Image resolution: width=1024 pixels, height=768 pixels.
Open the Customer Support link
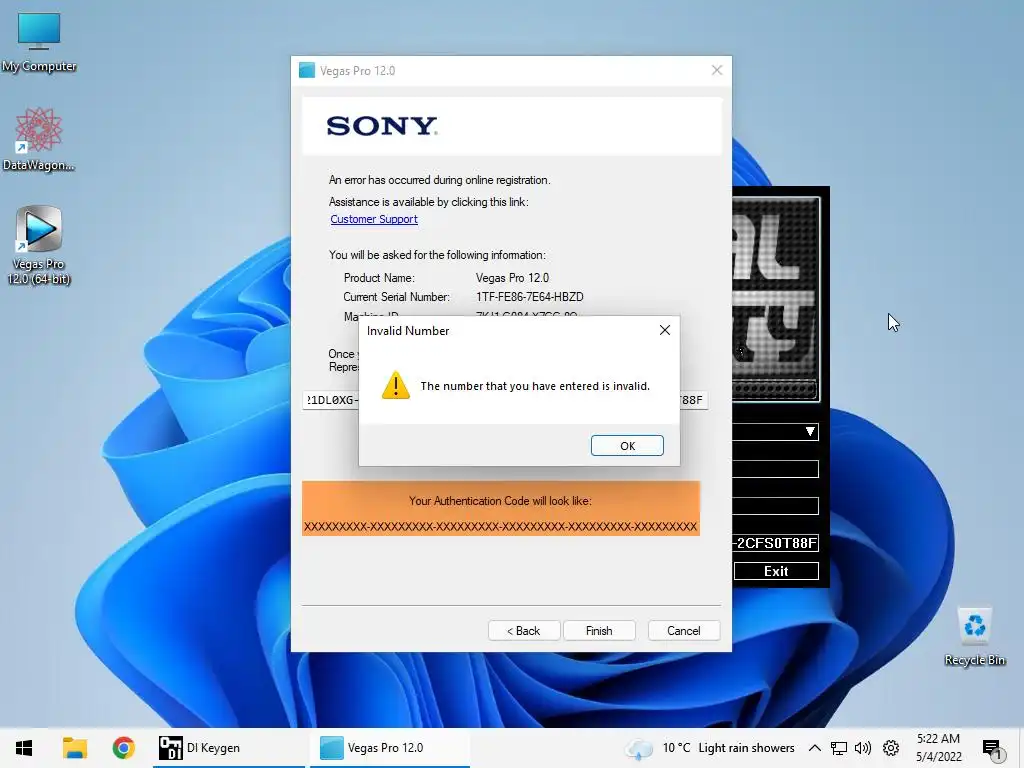click(x=374, y=219)
